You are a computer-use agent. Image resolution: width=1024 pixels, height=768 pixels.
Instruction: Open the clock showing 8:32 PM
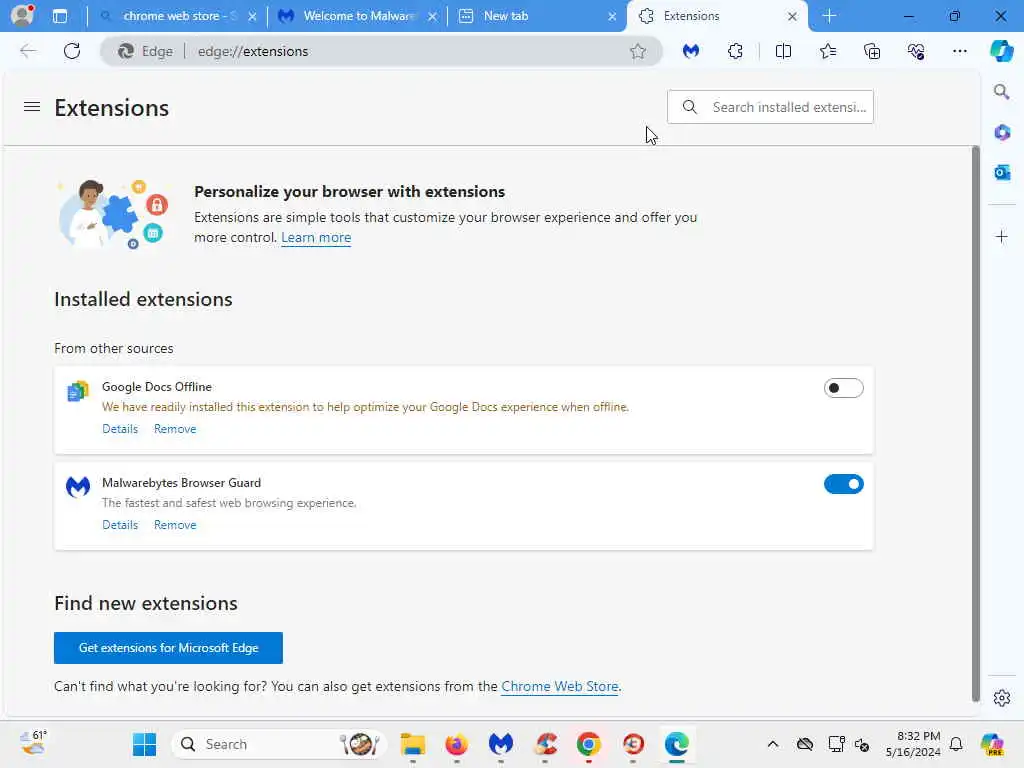tap(913, 744)
